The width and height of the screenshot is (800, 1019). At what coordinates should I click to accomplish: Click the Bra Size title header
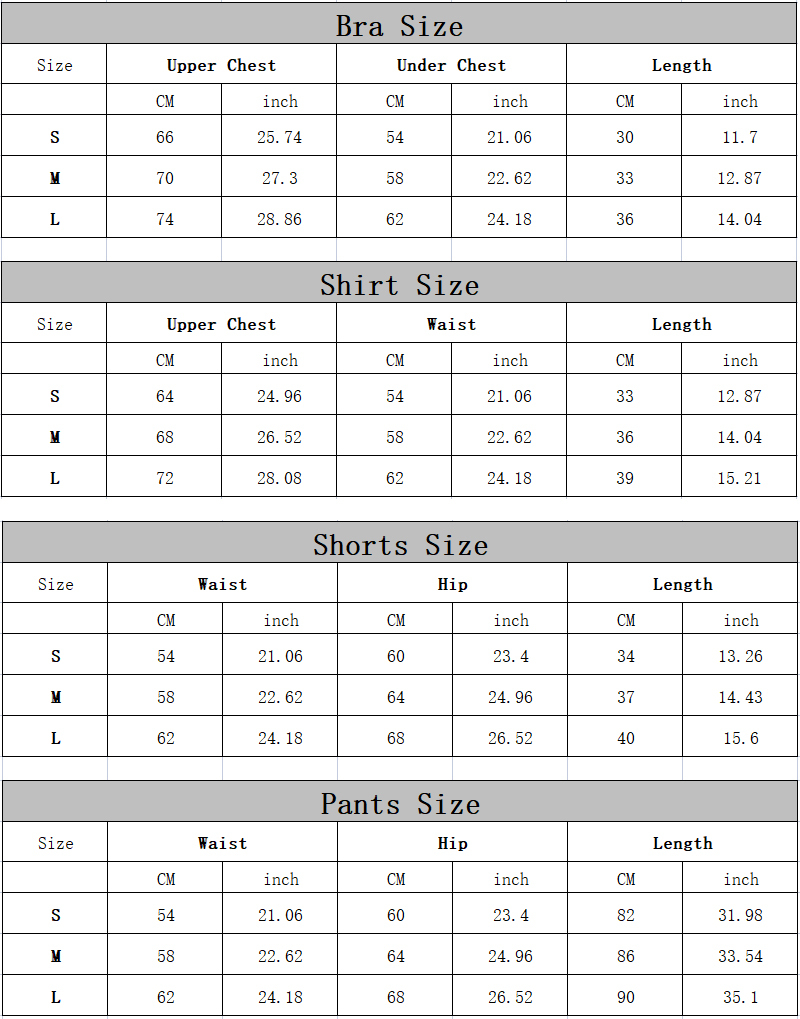tap(399, 24)
